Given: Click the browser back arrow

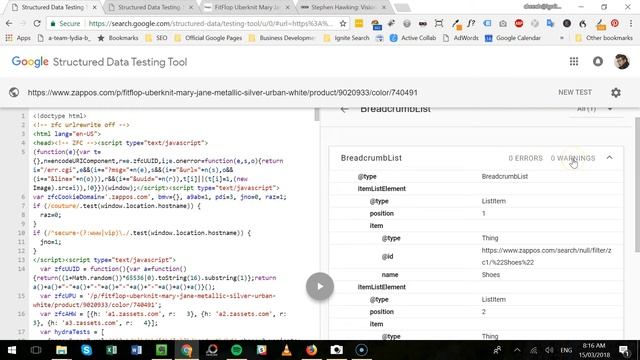Looking at the screenshot, I should point(9,24).
